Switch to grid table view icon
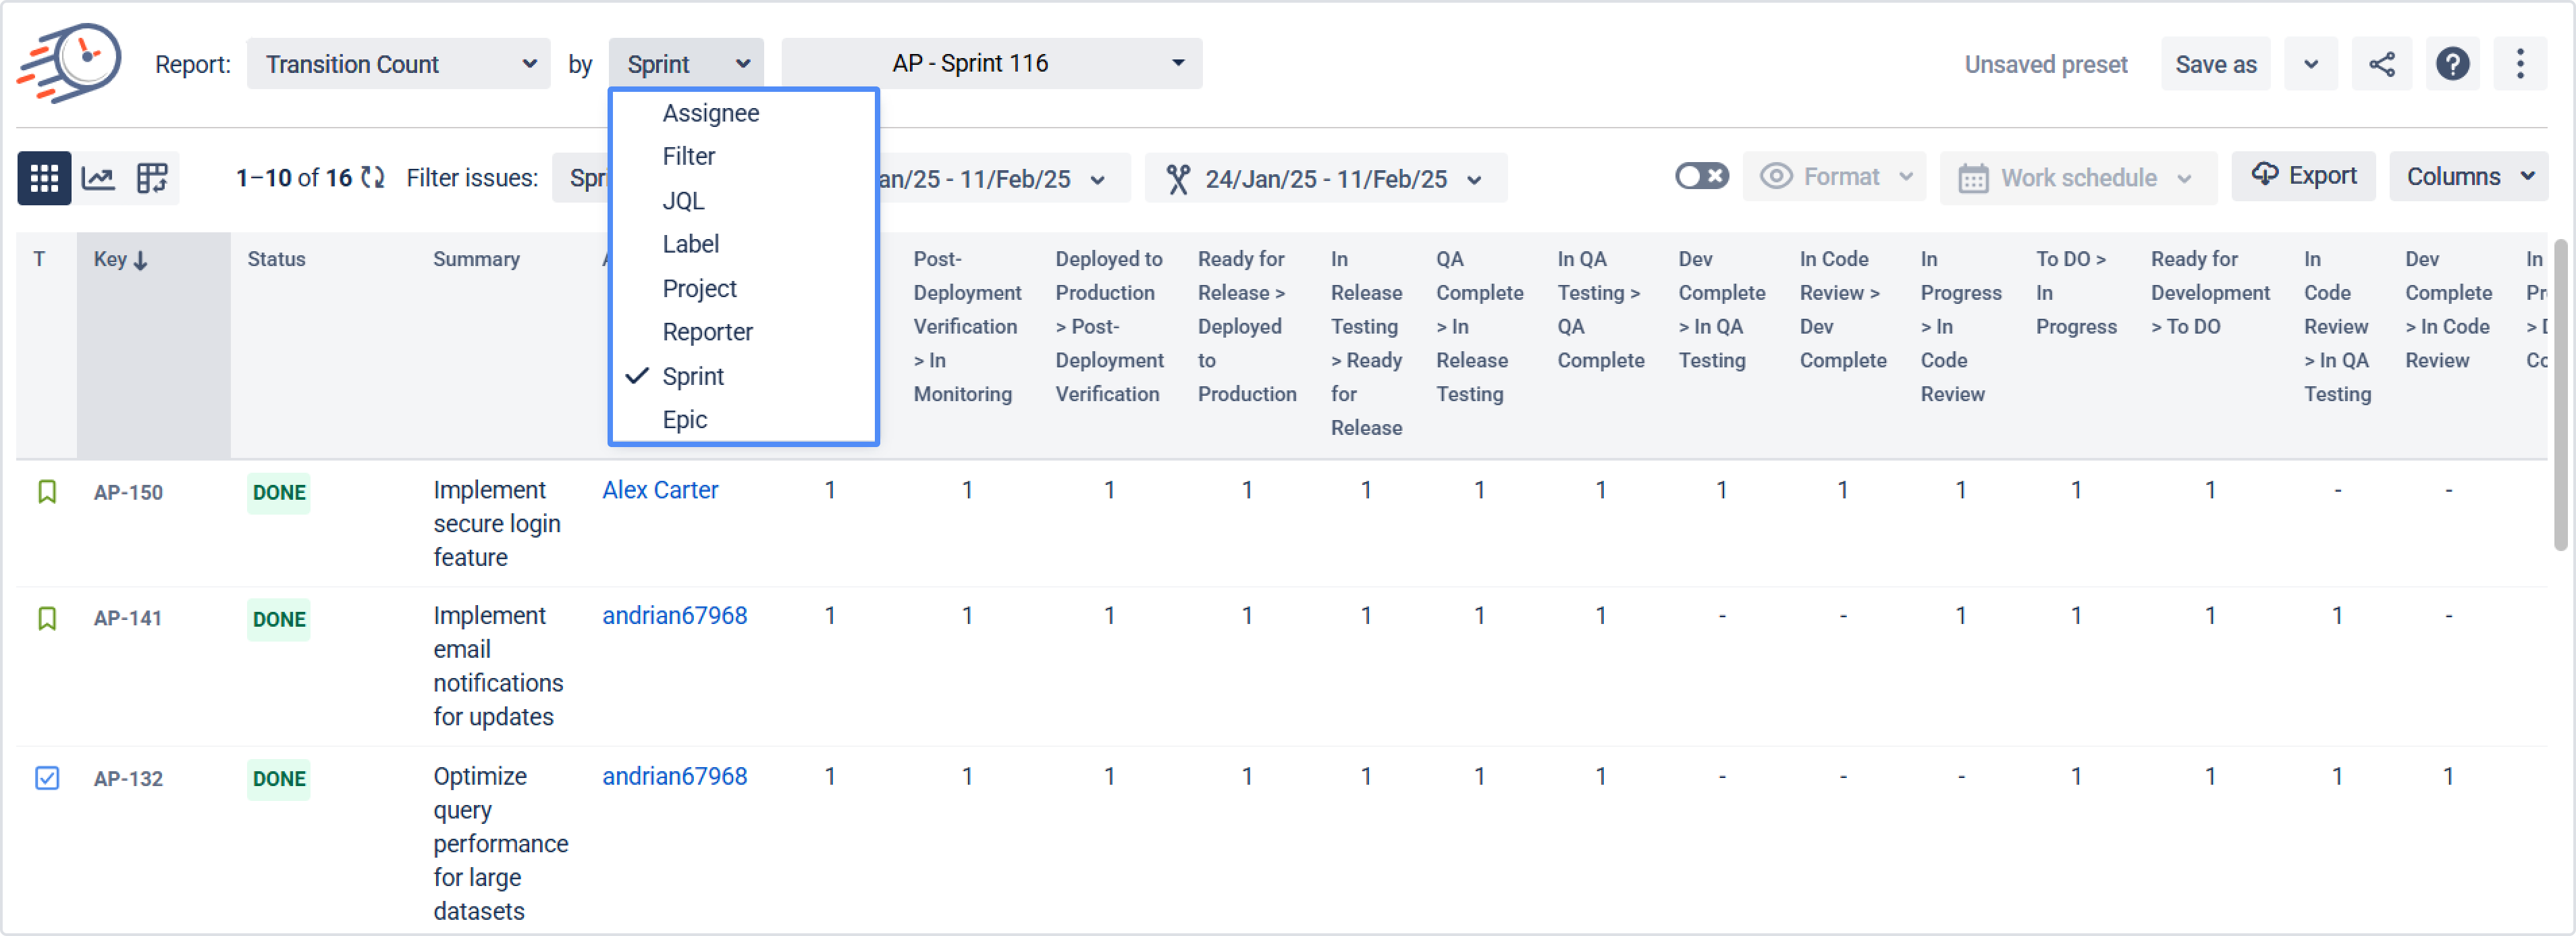 (44, 179)
